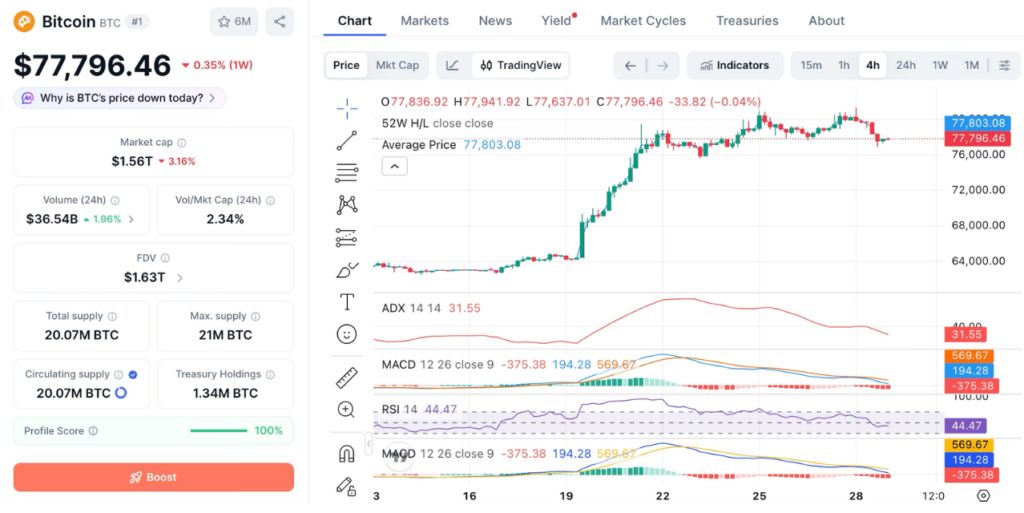Select the XABCD pattern tool
The width and height of the screenshot is (1024, 513).
[x=347, y=205]
